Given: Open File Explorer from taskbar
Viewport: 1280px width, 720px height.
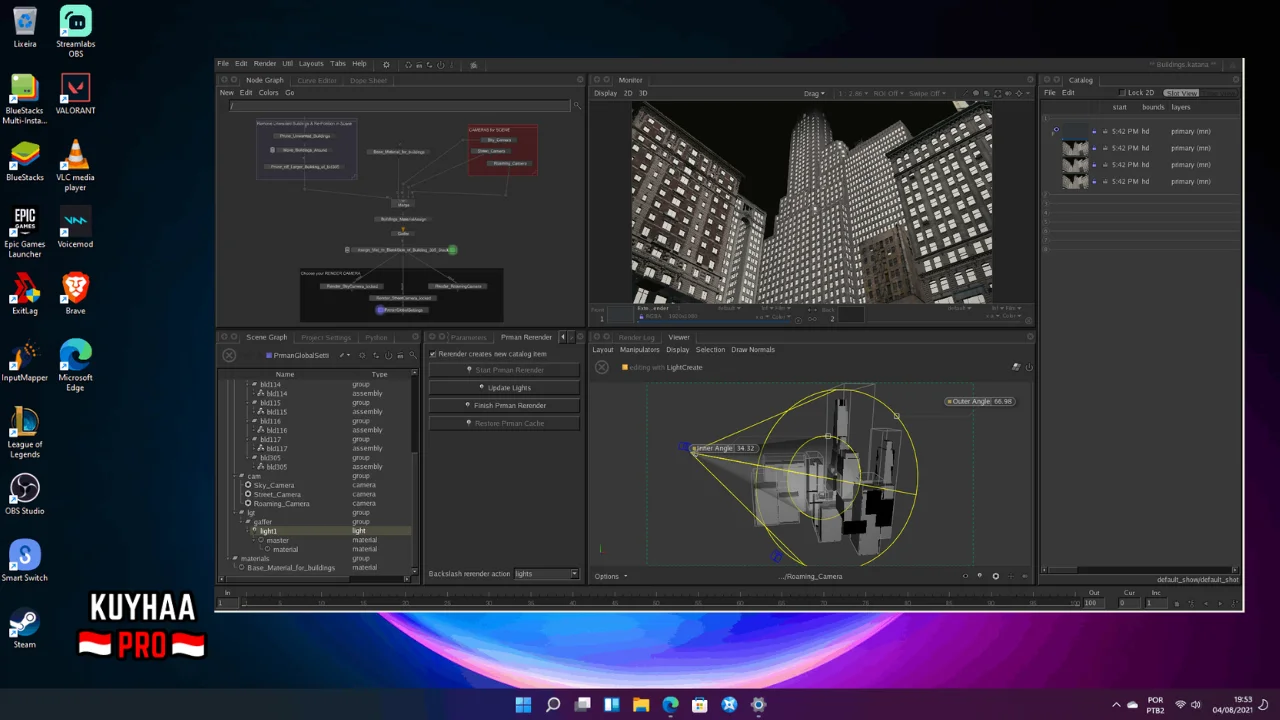Looking at the screenshot, I should point(641,705).
